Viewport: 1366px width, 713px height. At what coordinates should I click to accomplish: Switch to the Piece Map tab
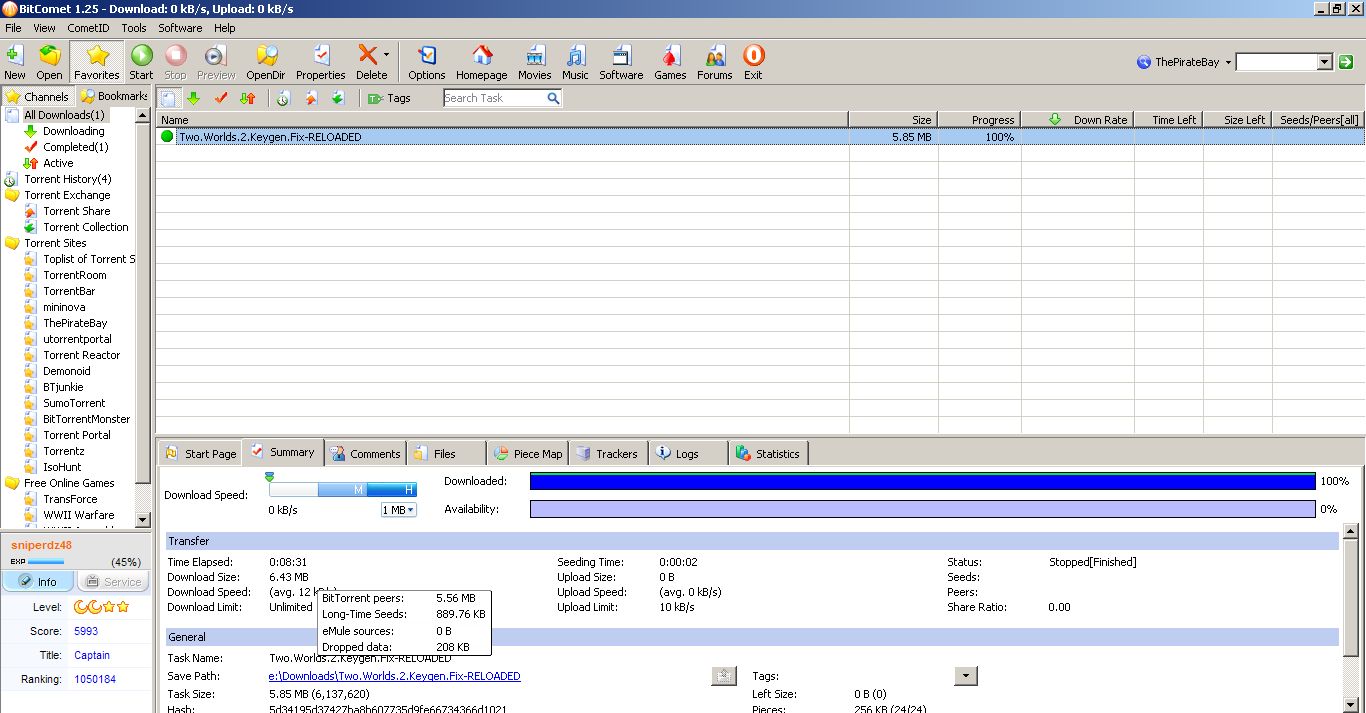(x=527, y=453)
